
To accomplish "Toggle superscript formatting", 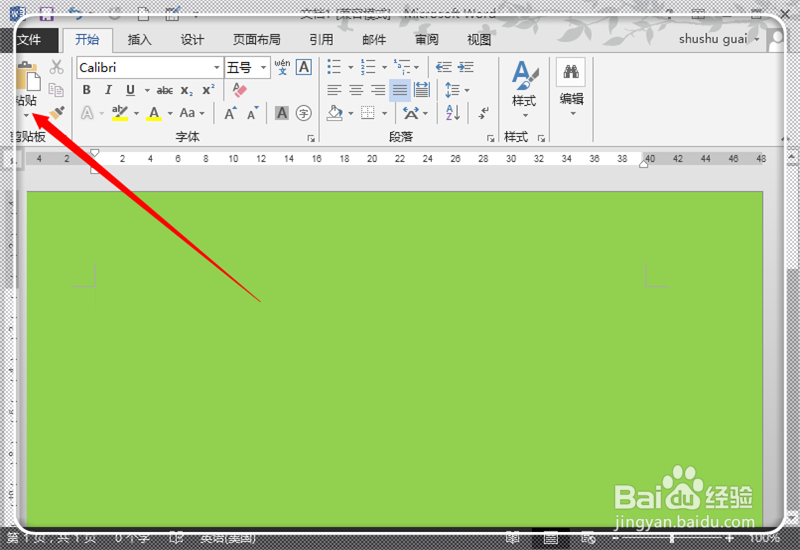I will click(208, 90).
